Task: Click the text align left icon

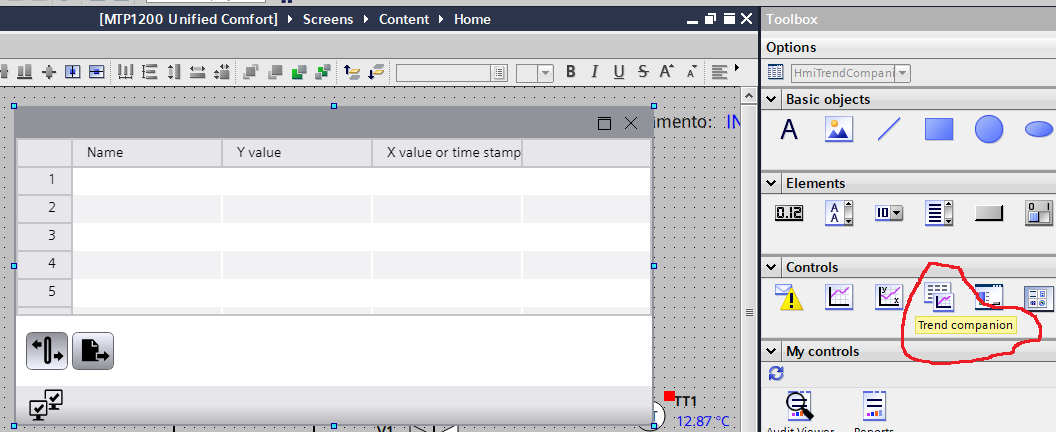Action: [720, 72]
